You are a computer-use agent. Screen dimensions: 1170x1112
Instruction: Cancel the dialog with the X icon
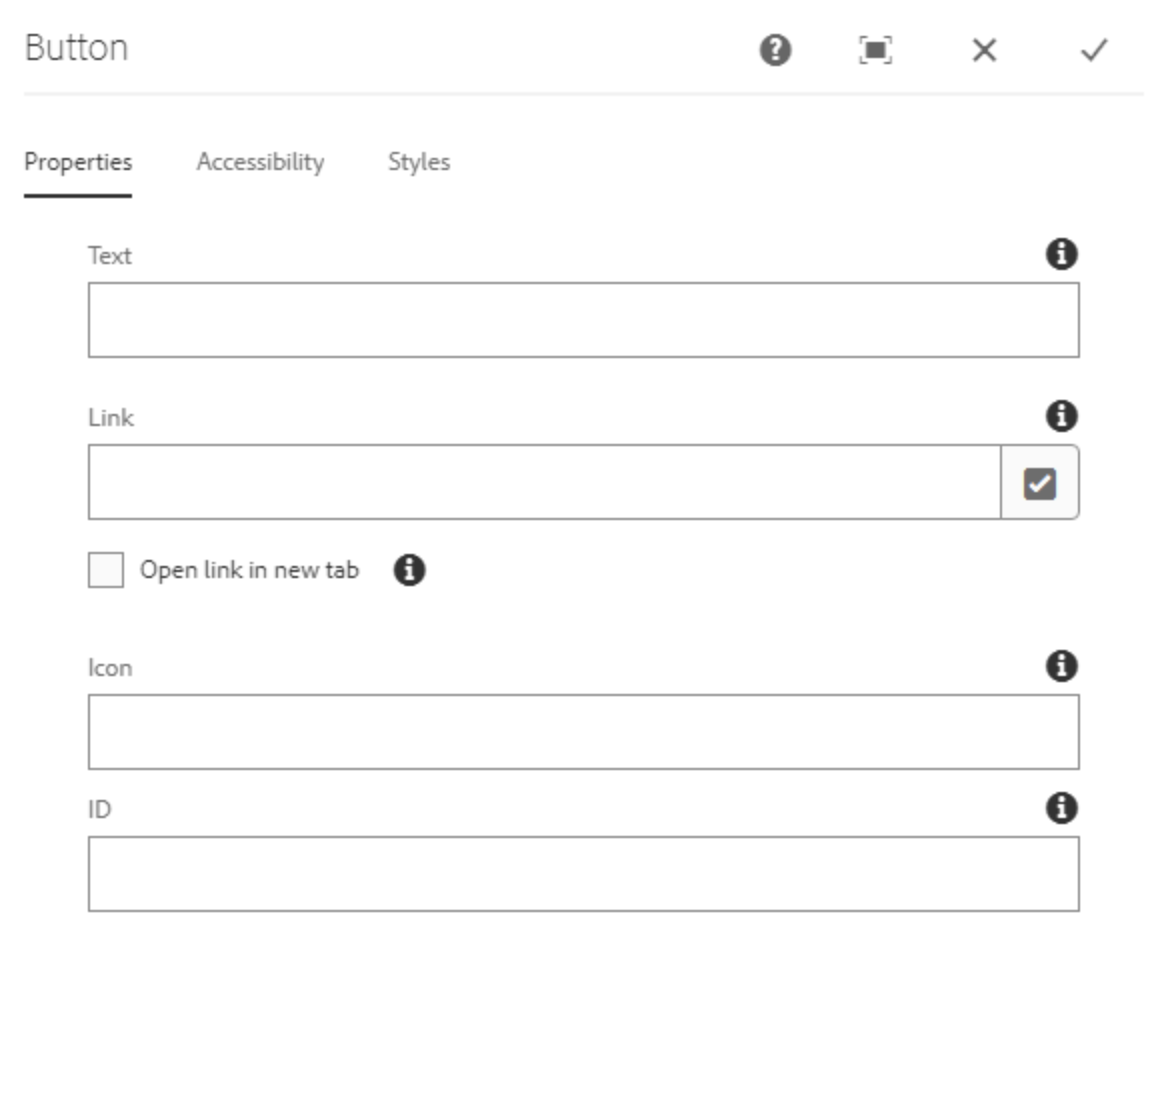(984, 50)
